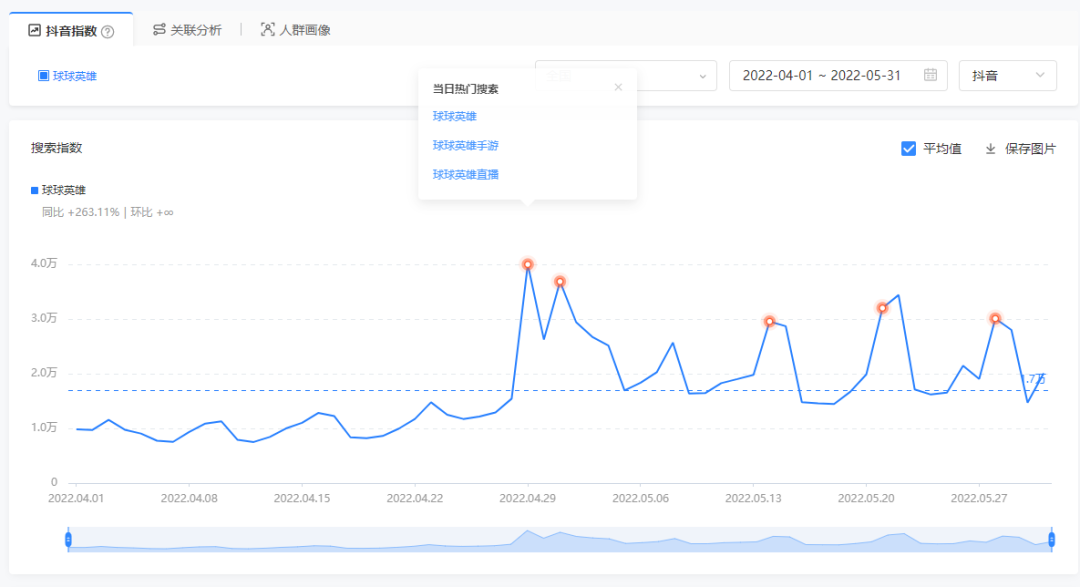Open the 球球英雄直播 hot search link
The width and height of the screenshot is (1080, 587).
click(466, 174)
